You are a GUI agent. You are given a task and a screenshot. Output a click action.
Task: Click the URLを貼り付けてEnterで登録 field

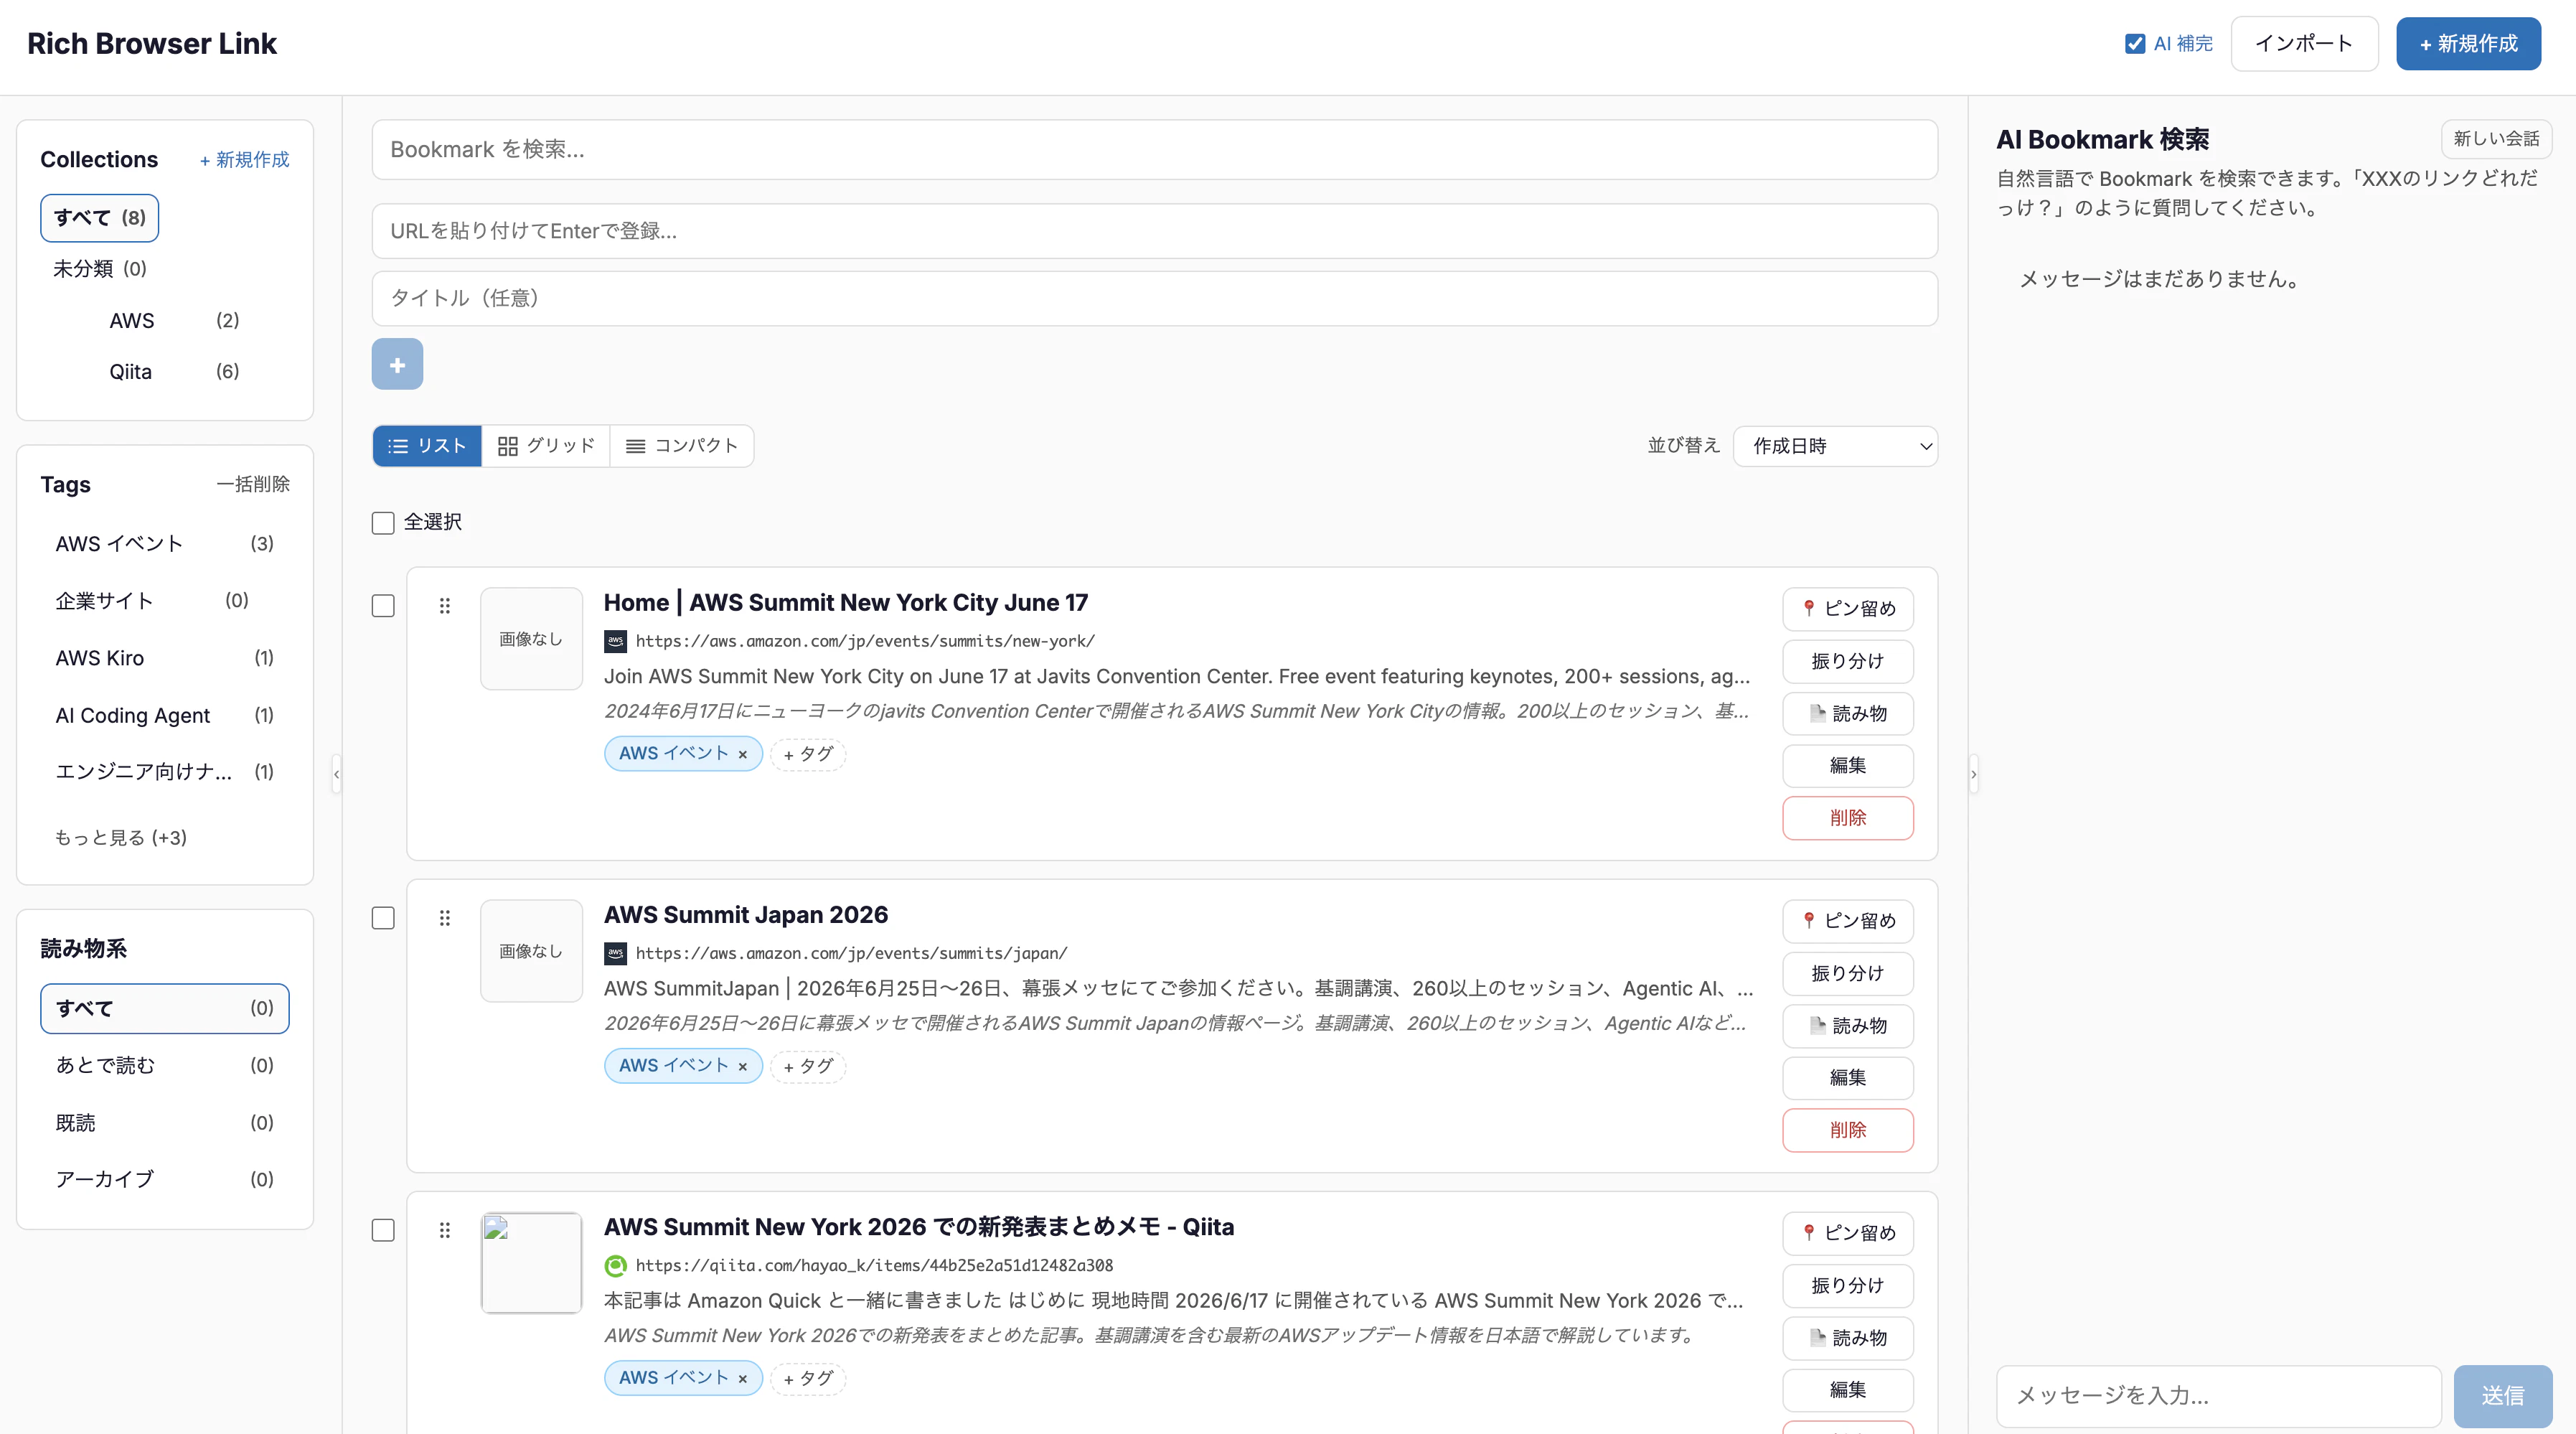(1155, 231)
